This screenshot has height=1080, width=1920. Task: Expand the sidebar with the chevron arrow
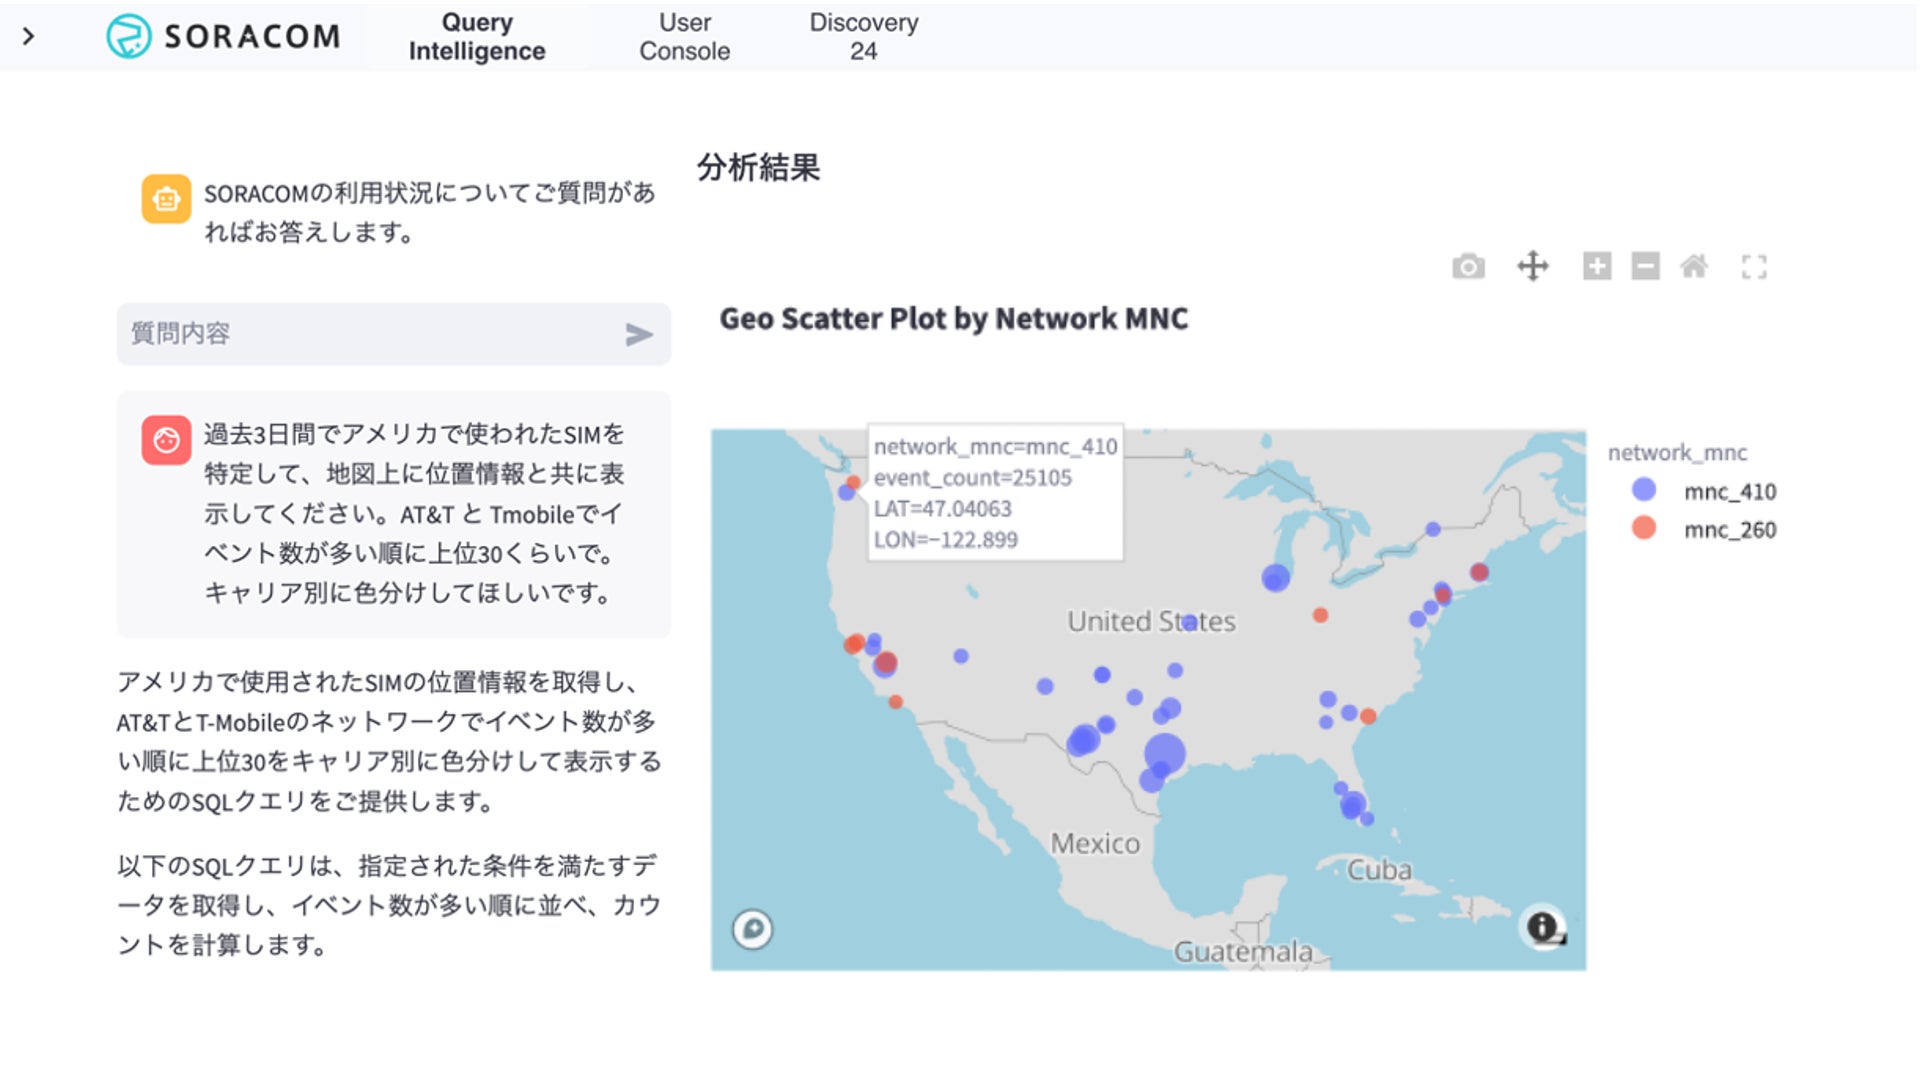click(28, 37)
